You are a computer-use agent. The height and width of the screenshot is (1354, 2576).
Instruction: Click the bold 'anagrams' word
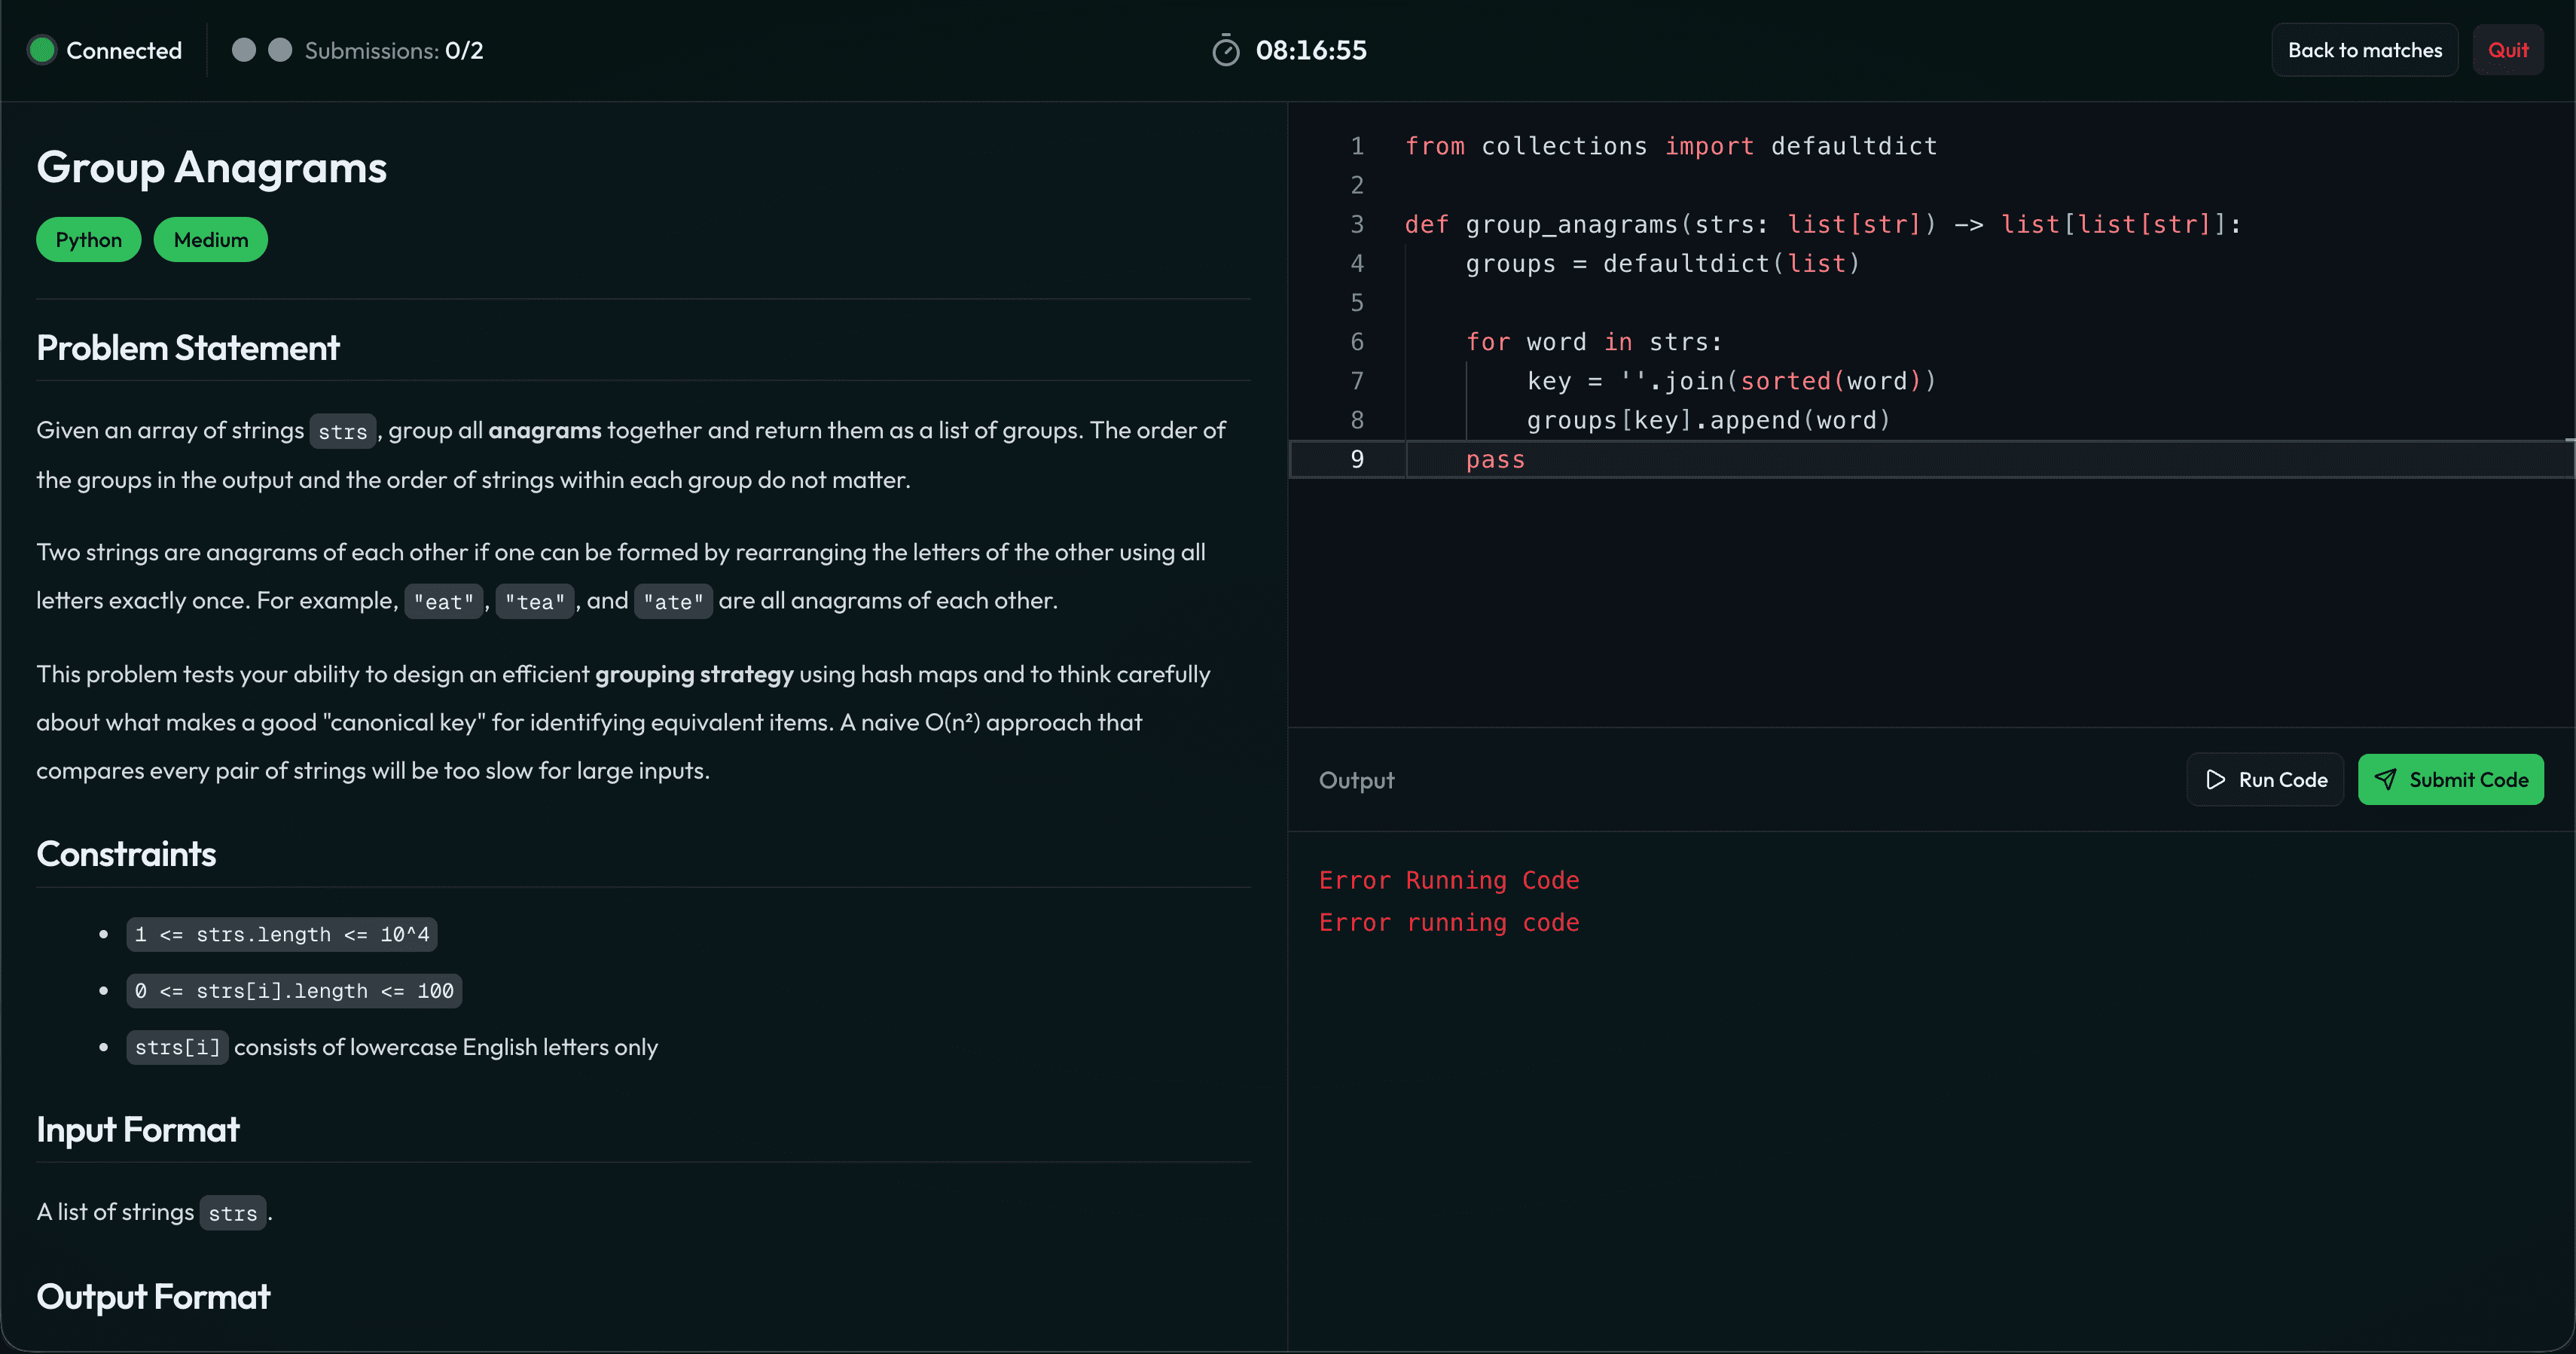coord(545,431)
